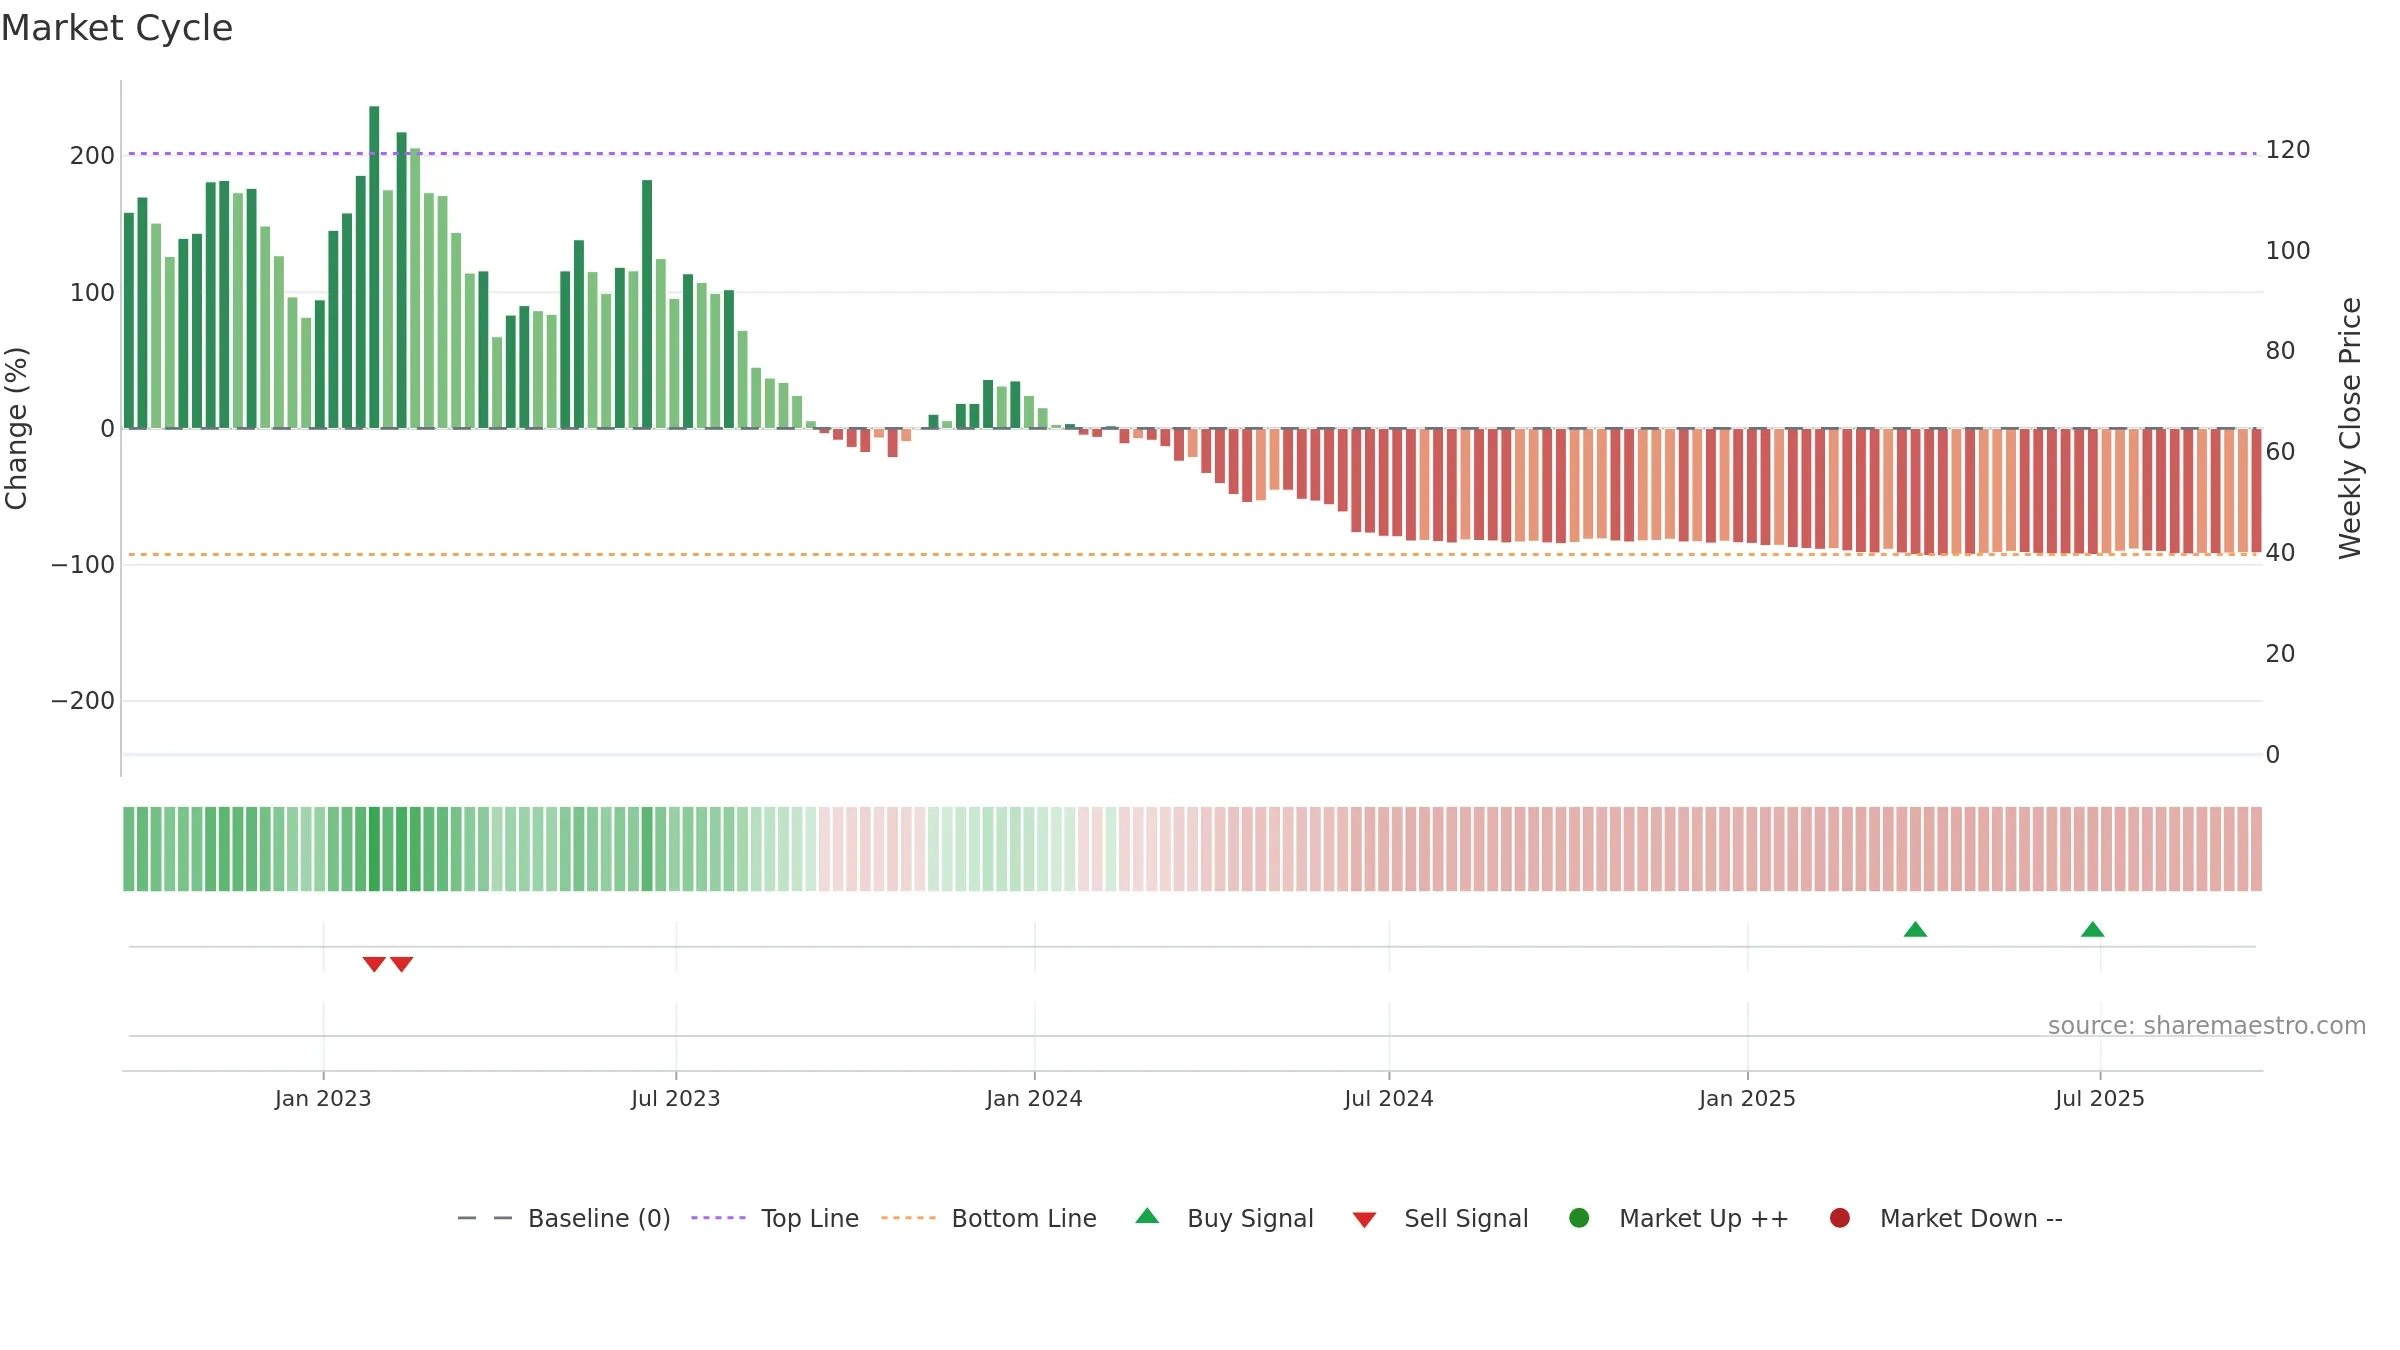This screenshot has width=2400, height=1350.
Task: Click the Jan 2023 axis label
Action: pyautogui.click(x=323, y=1099)
